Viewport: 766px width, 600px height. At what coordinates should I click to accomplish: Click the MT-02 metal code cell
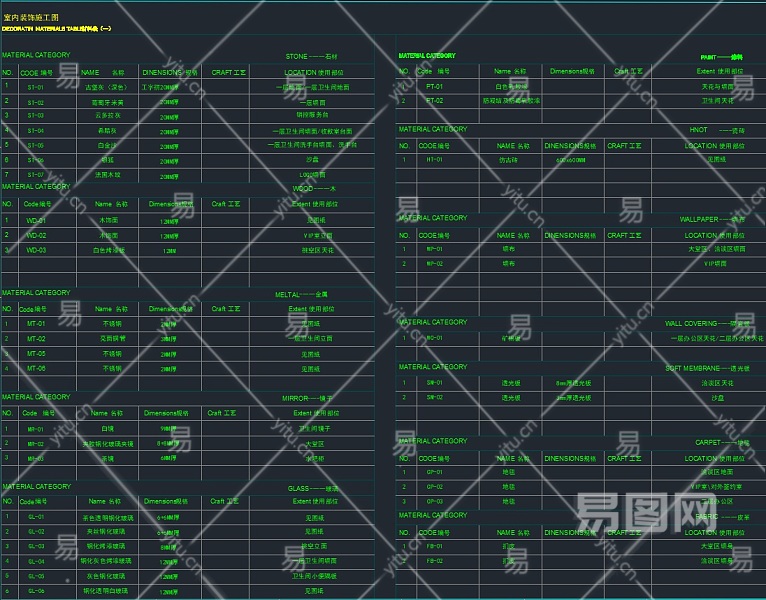pos(36,339)
